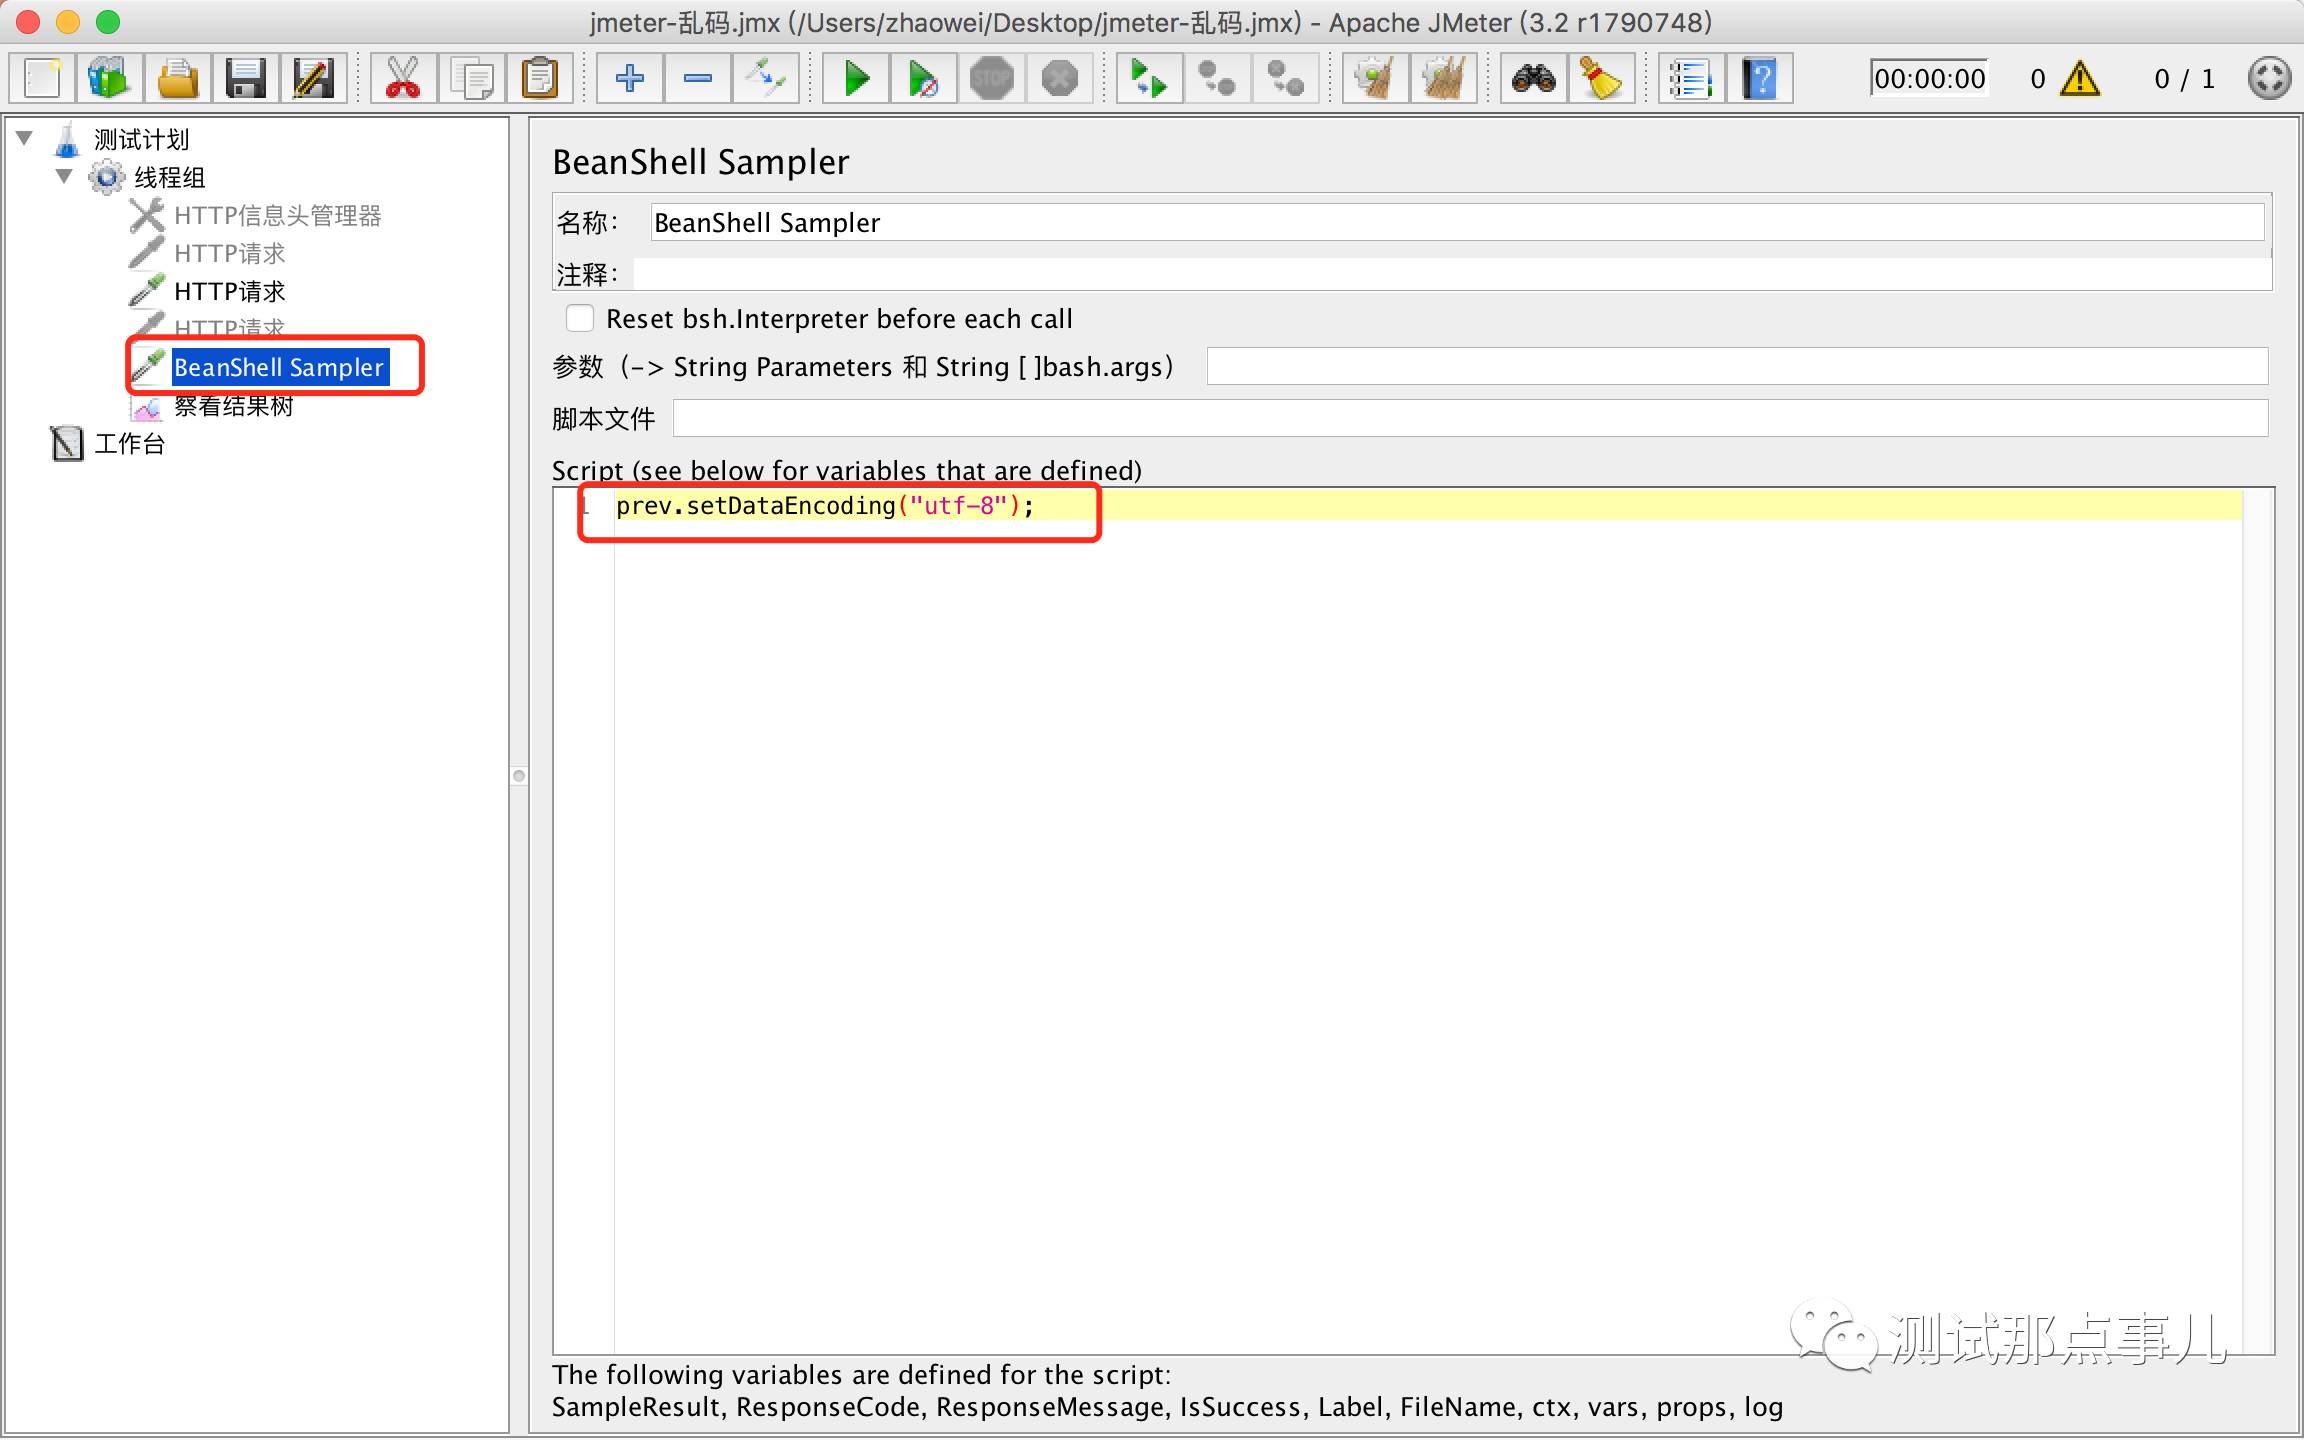Click the Cut scissors toolbar icon
Viewport: 2304px width, 1440px height.
402,78
